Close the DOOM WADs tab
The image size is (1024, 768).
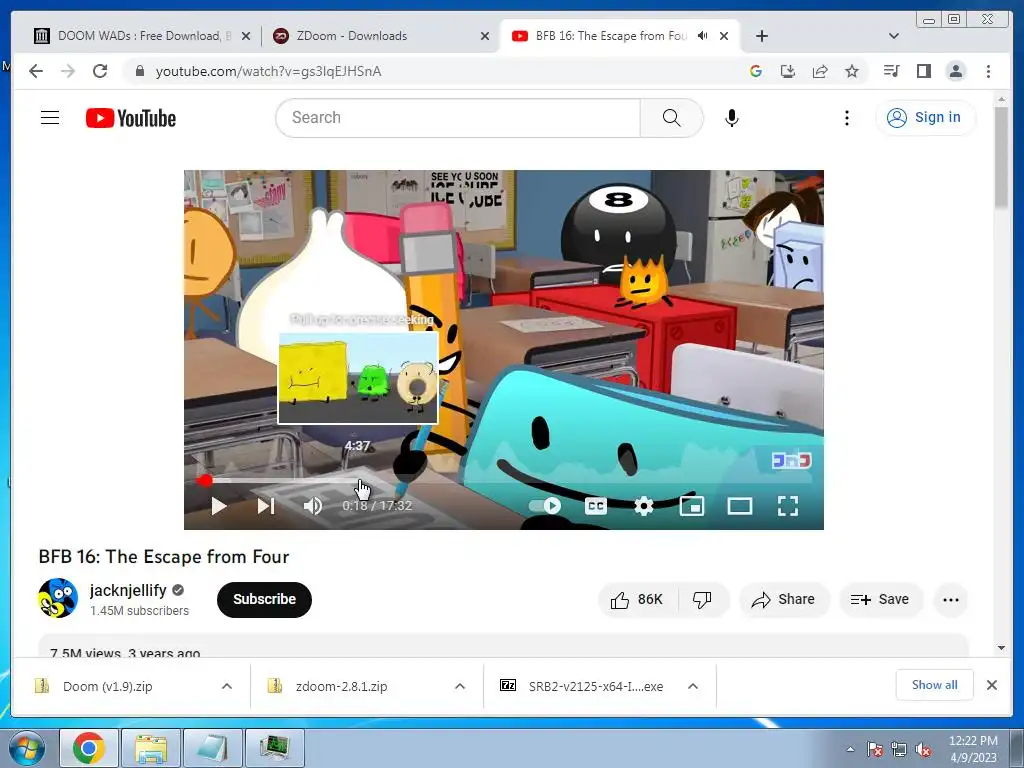click(246, 37)
